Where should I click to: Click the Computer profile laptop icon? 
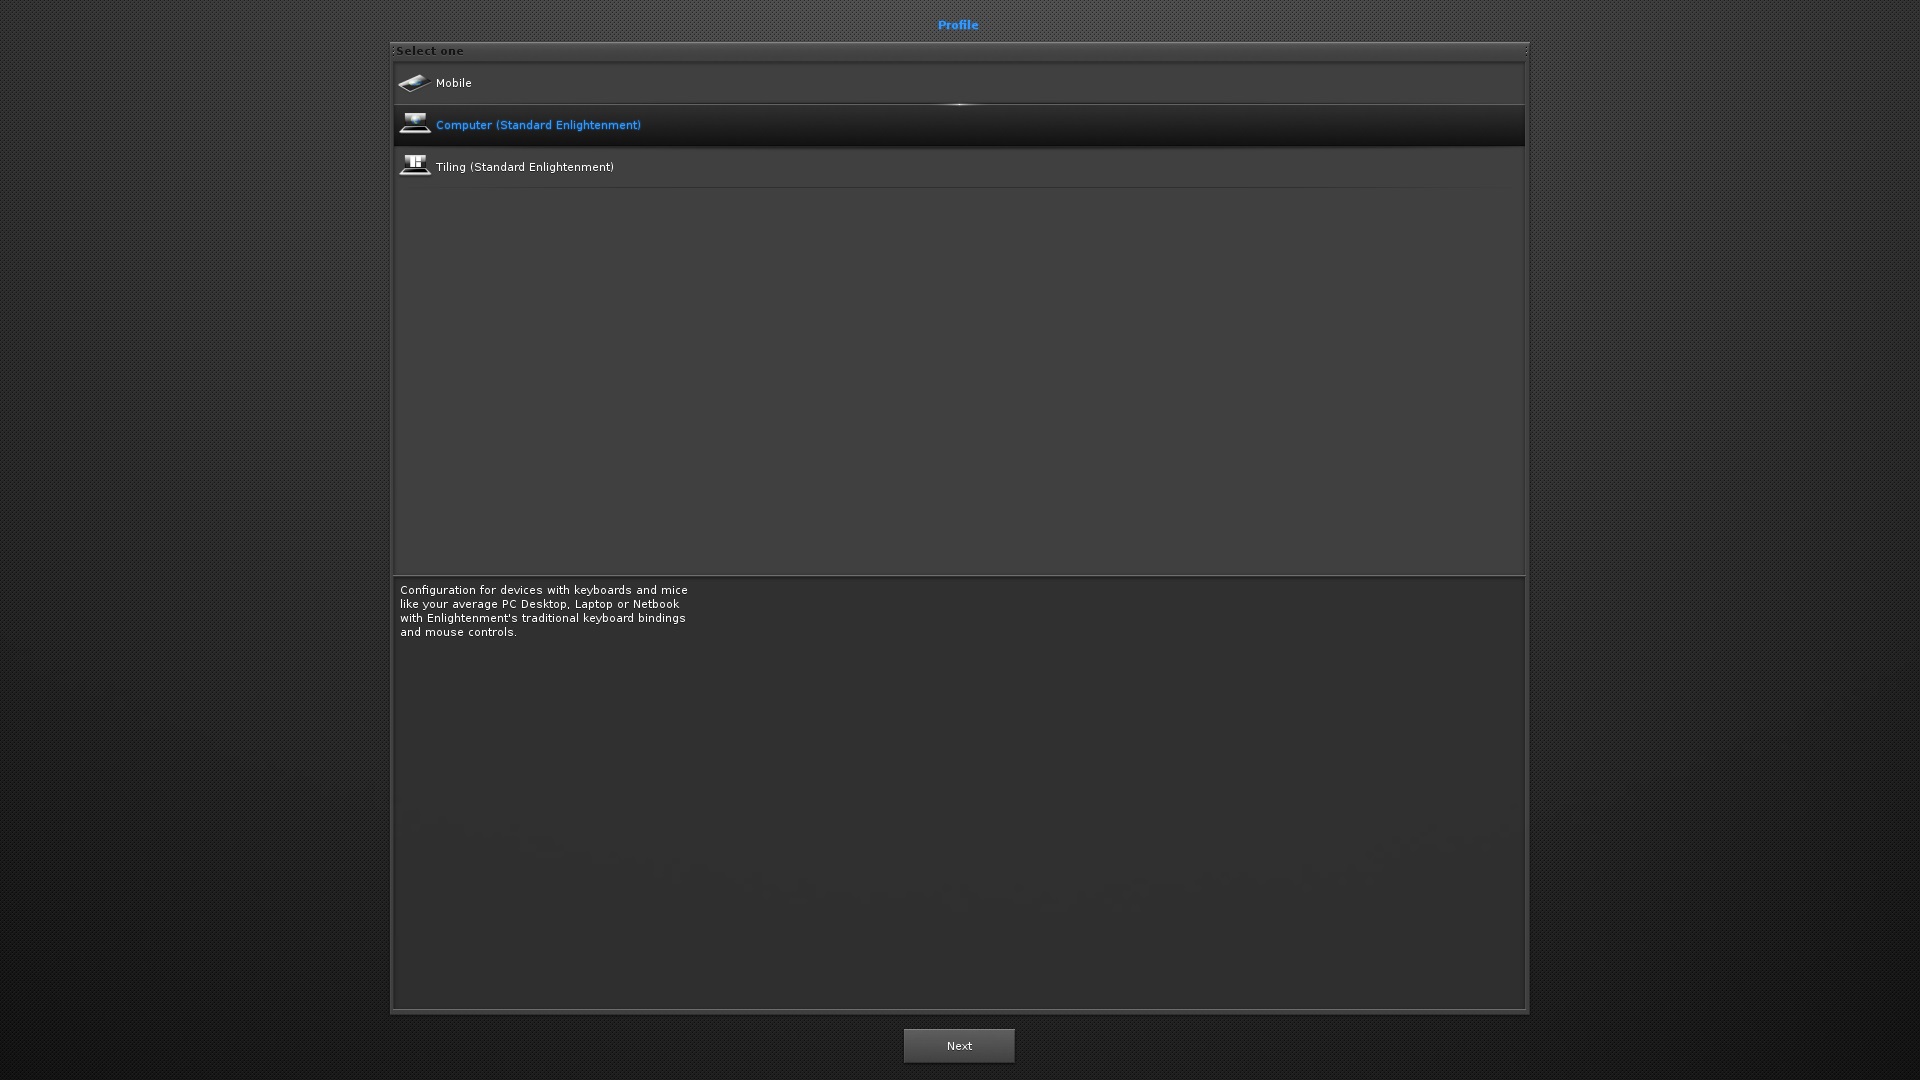click(x=414, y=124)
